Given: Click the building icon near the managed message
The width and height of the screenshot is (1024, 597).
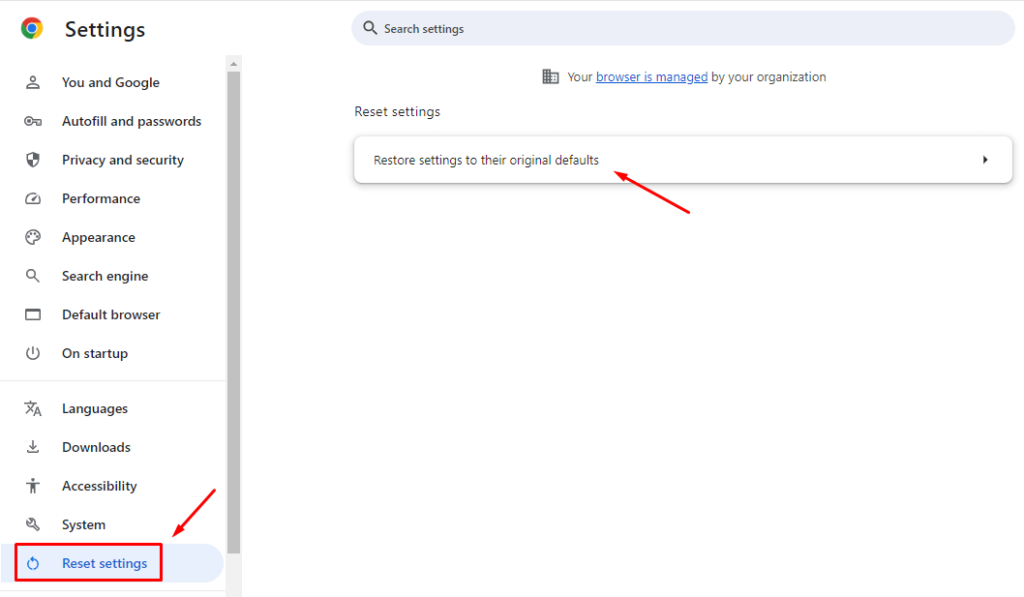Looking at the screenshot, I should 551,76.
